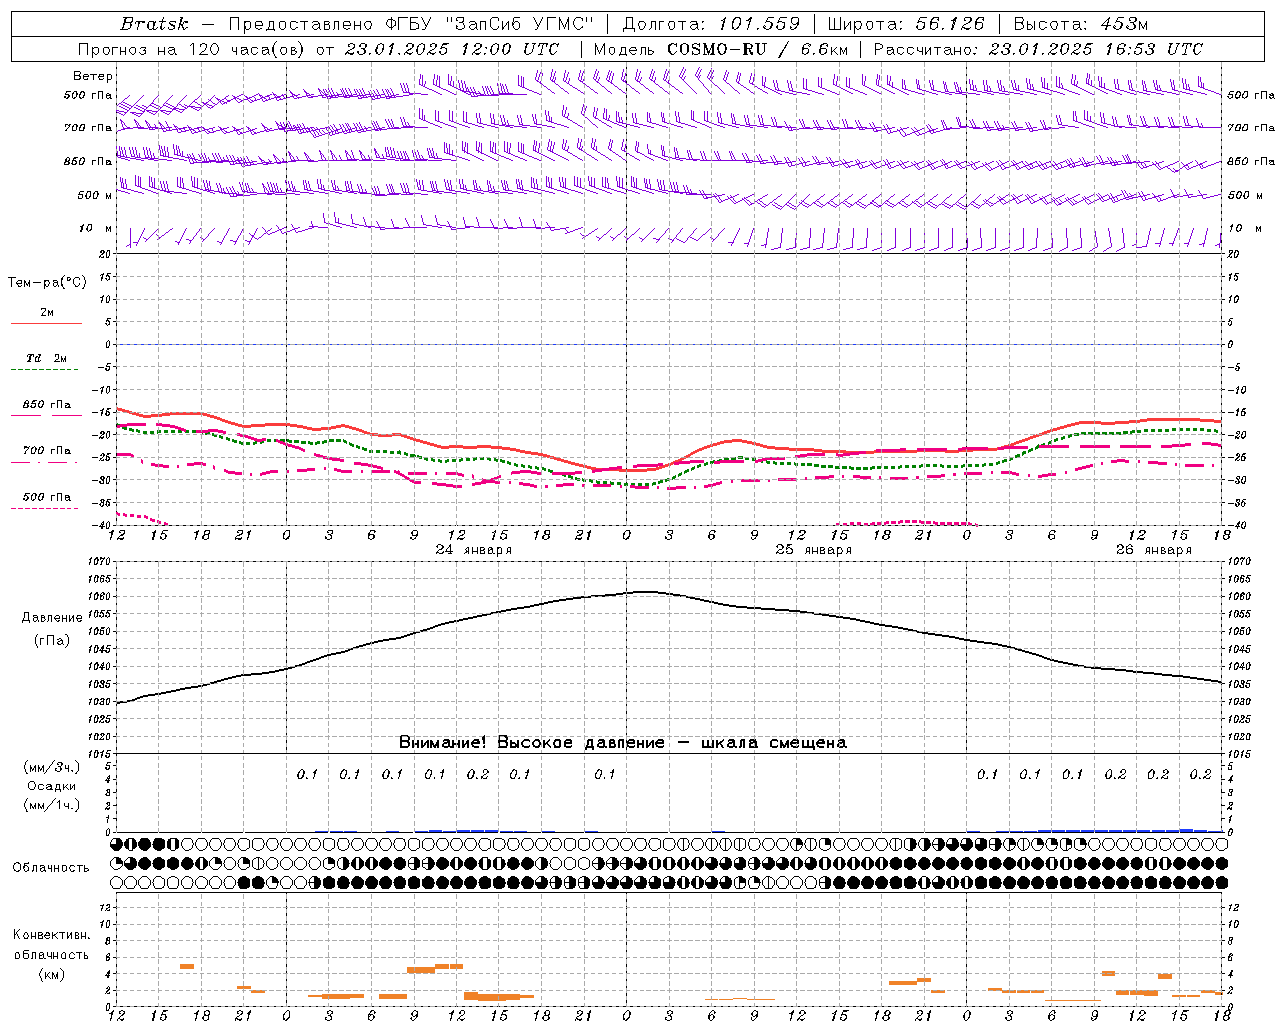
Task: Click the "Внимание! Высокое давление" warning text
Action: click(x=531, y=743)
